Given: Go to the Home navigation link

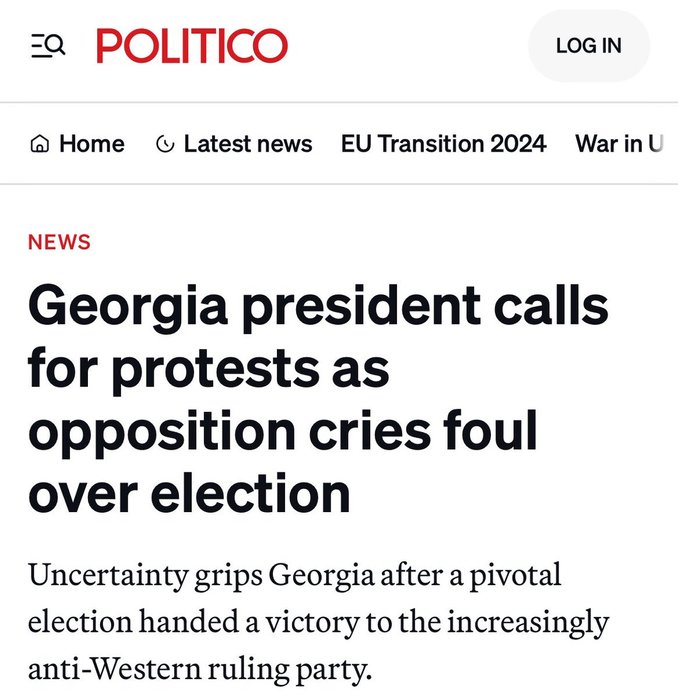Looking at the screenshot, I should 91,144.
